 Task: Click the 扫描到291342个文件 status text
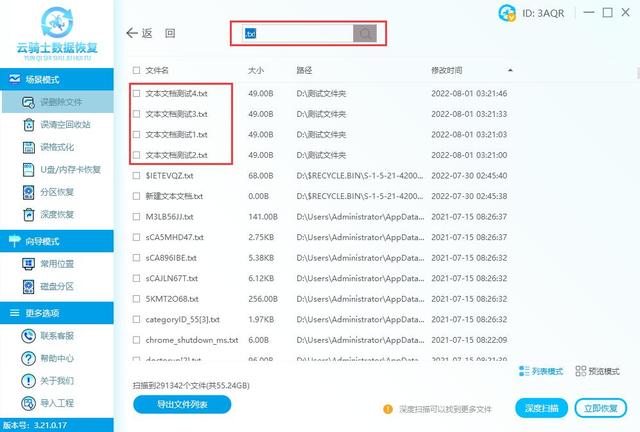(191, 385)
